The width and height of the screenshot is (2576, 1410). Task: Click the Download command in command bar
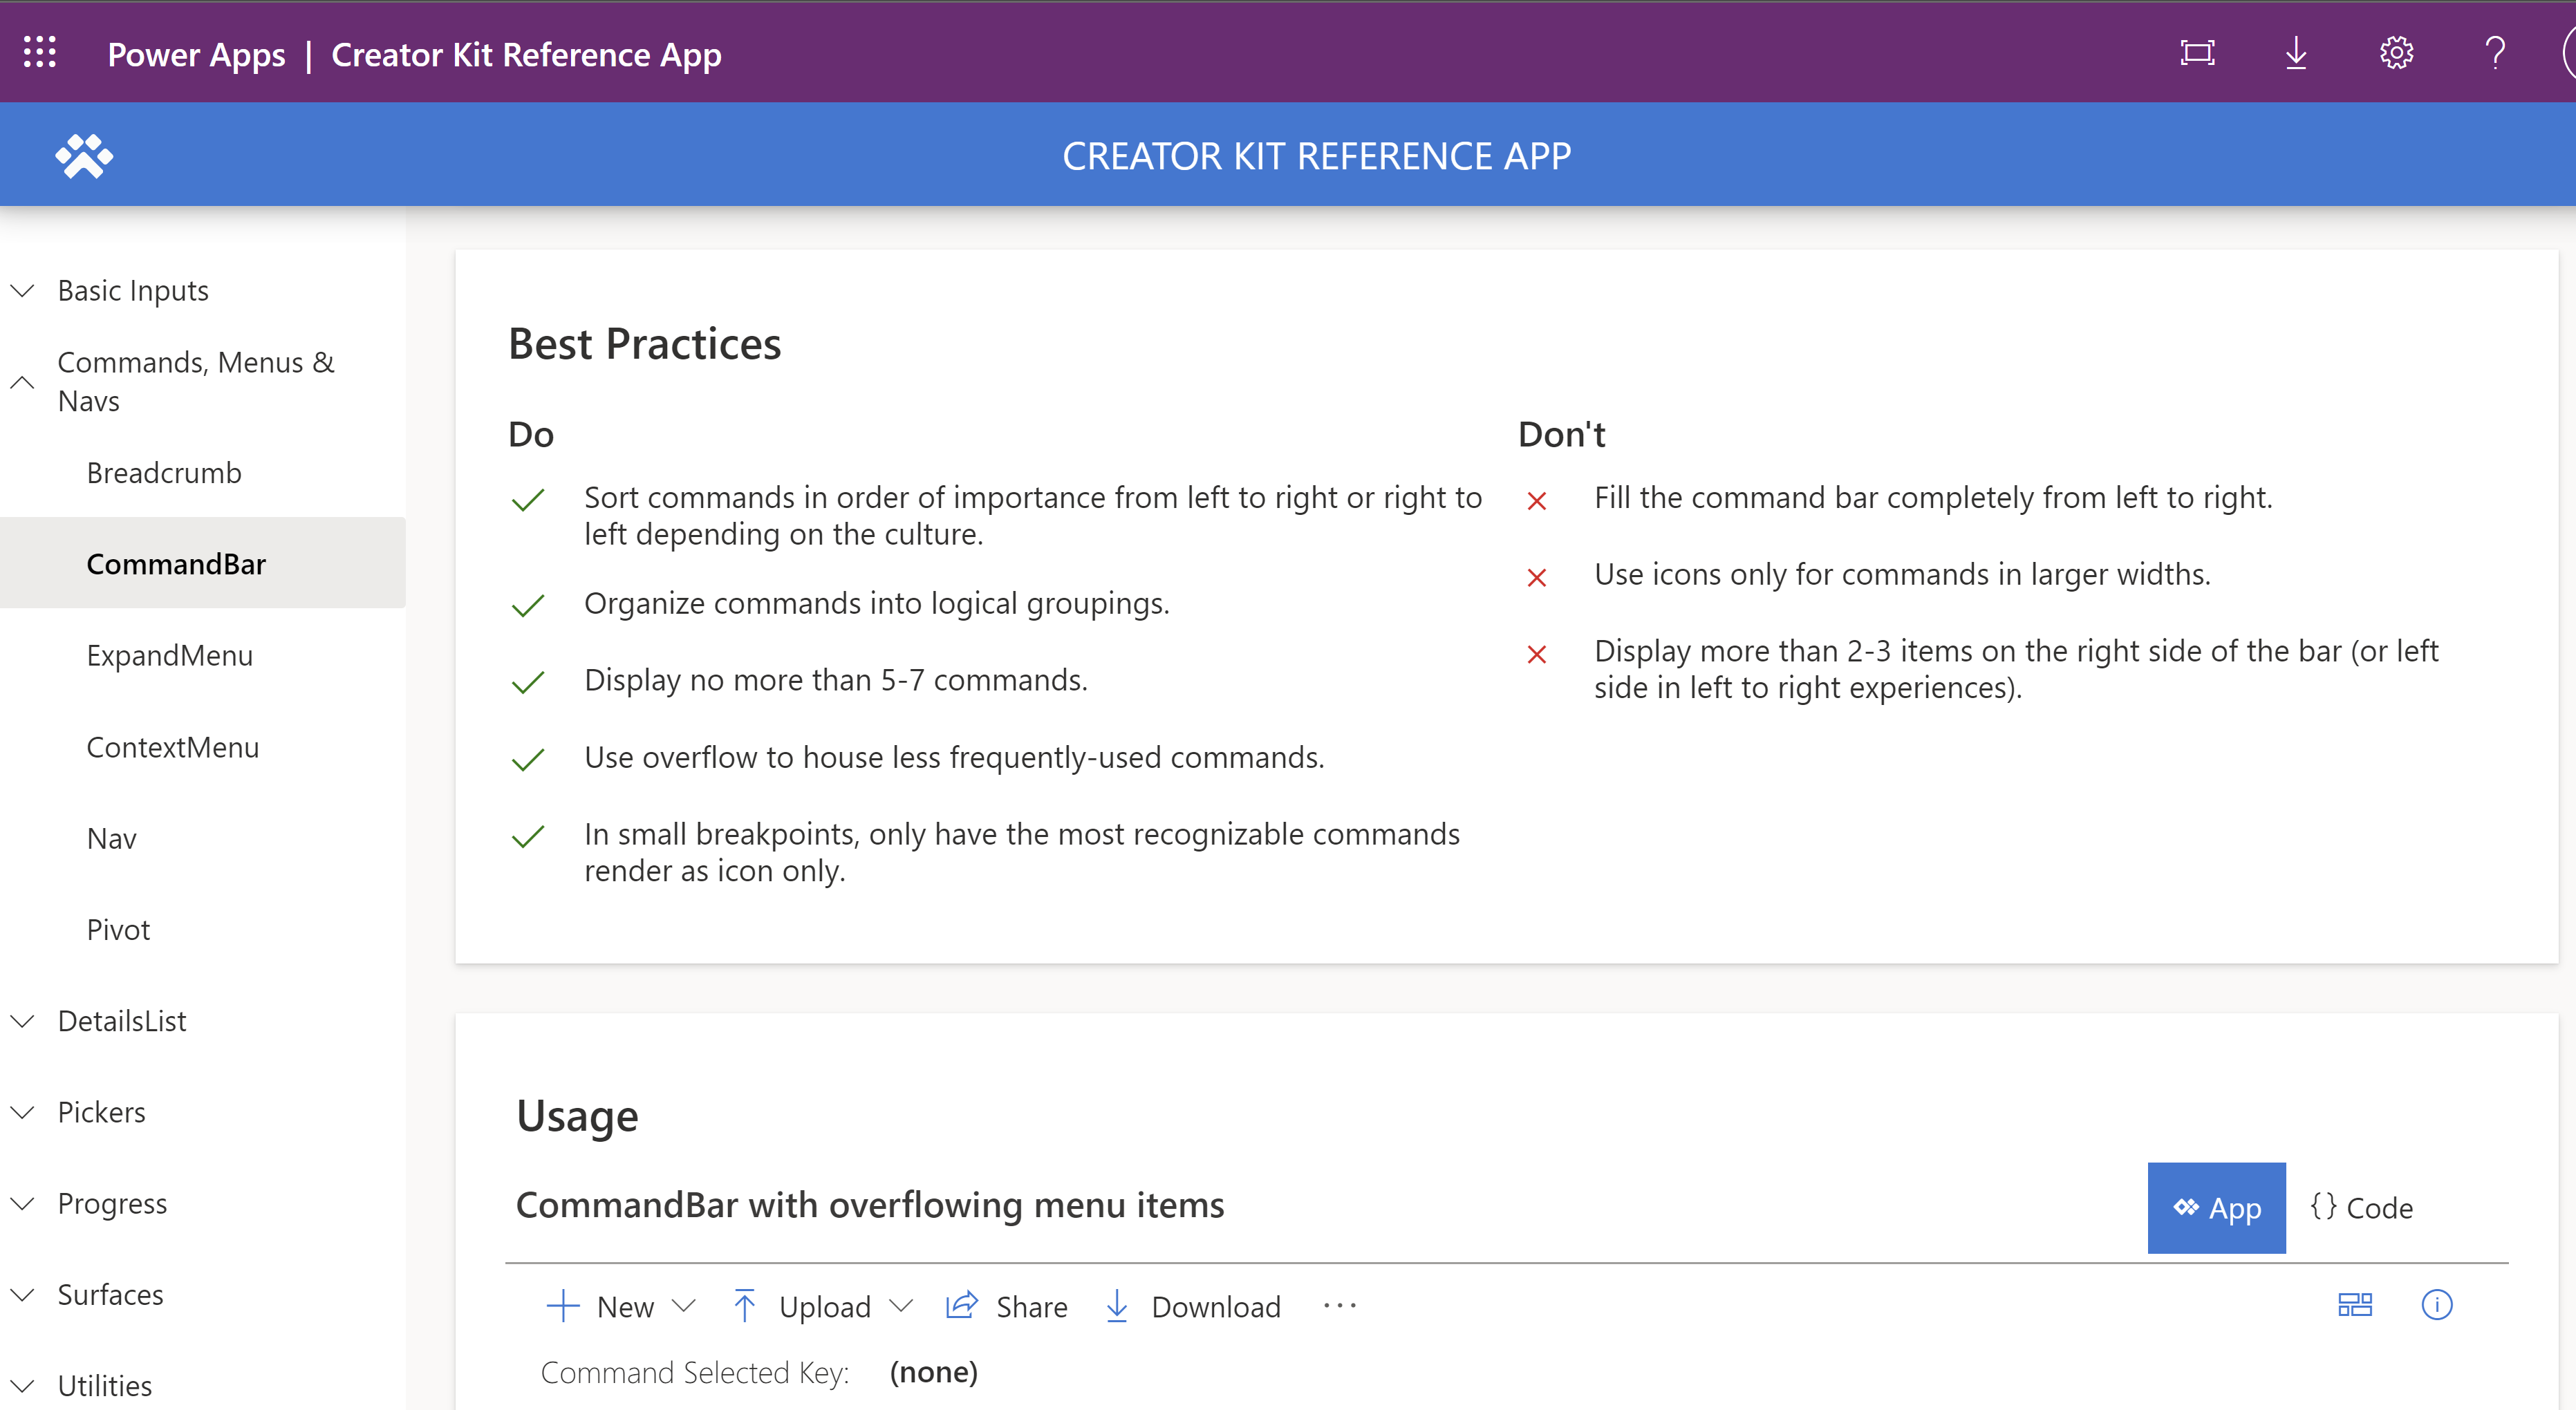coord(1193,1306)
